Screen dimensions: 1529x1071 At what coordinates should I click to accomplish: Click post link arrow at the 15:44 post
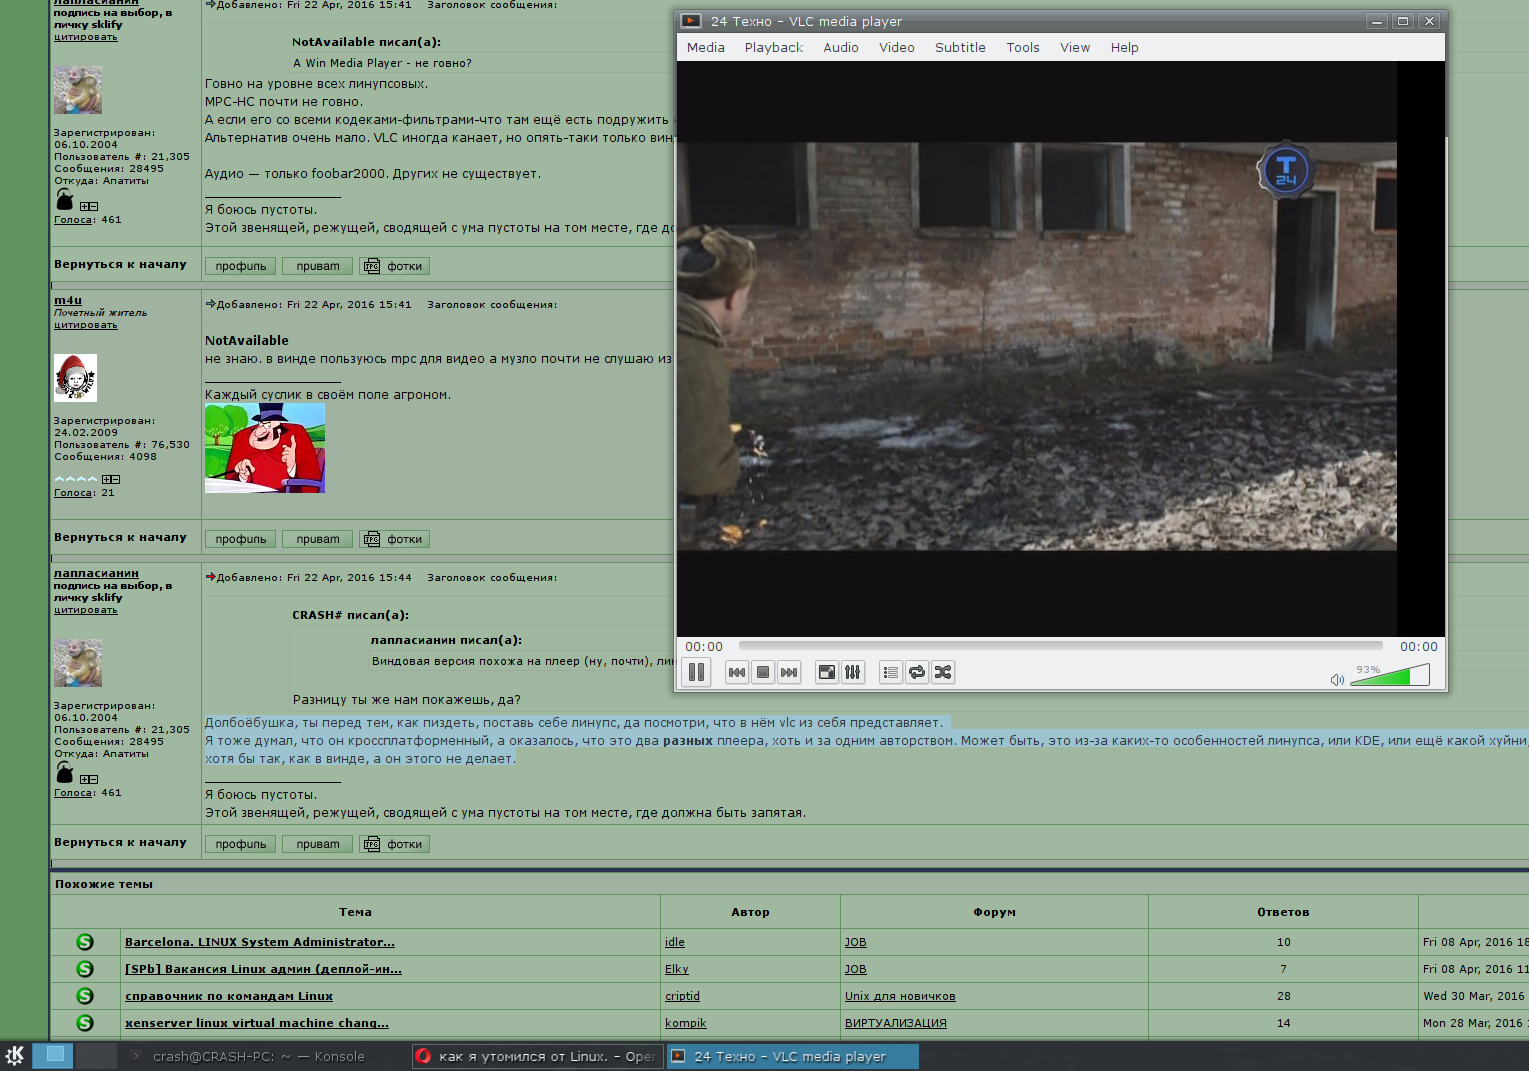pyautogui.click(x=210, y=577)
